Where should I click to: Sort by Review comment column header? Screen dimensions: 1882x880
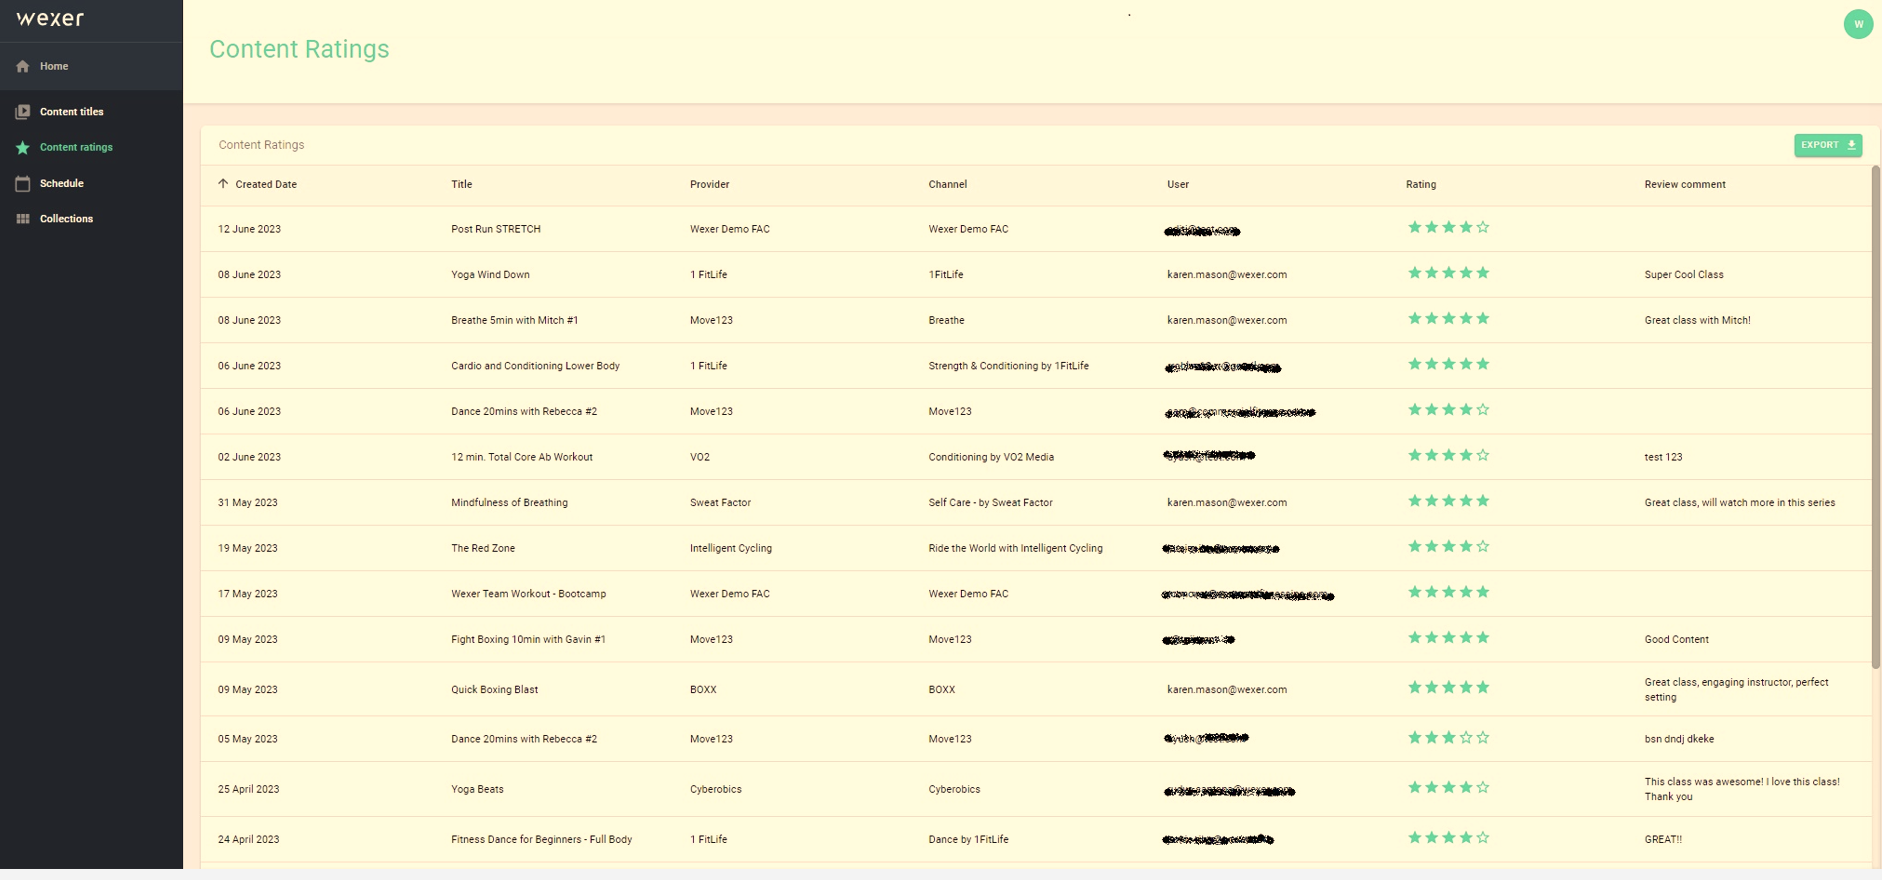click(x=1684, y=185)
